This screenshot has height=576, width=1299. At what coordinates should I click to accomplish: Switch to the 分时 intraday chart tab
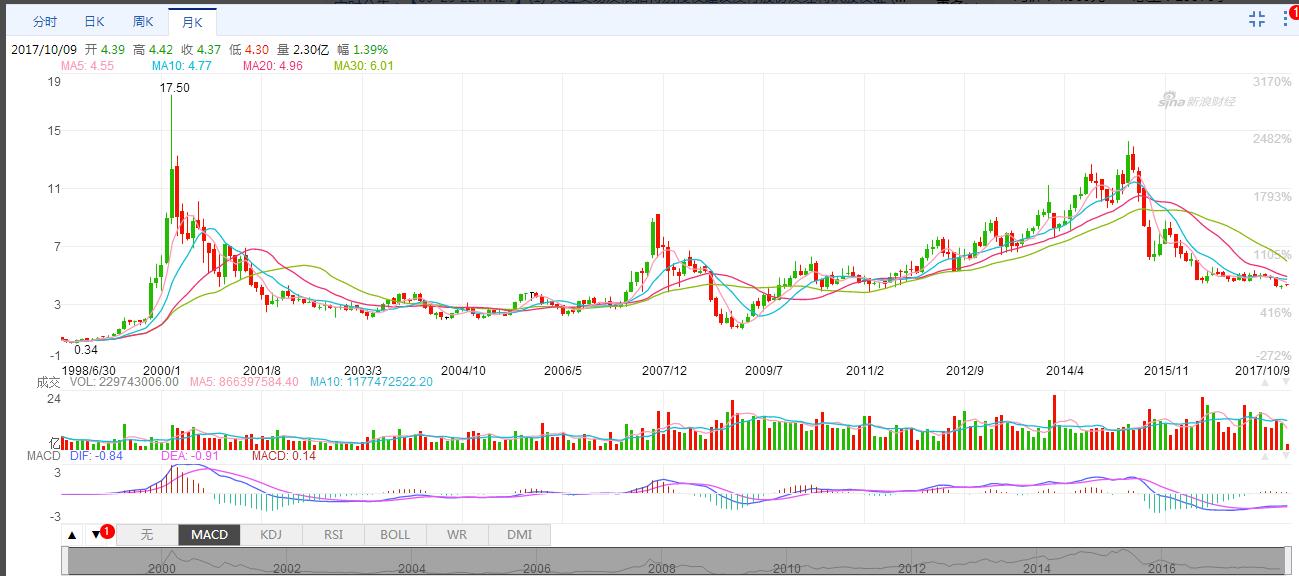pyautogui.click(x=45, y=21)
